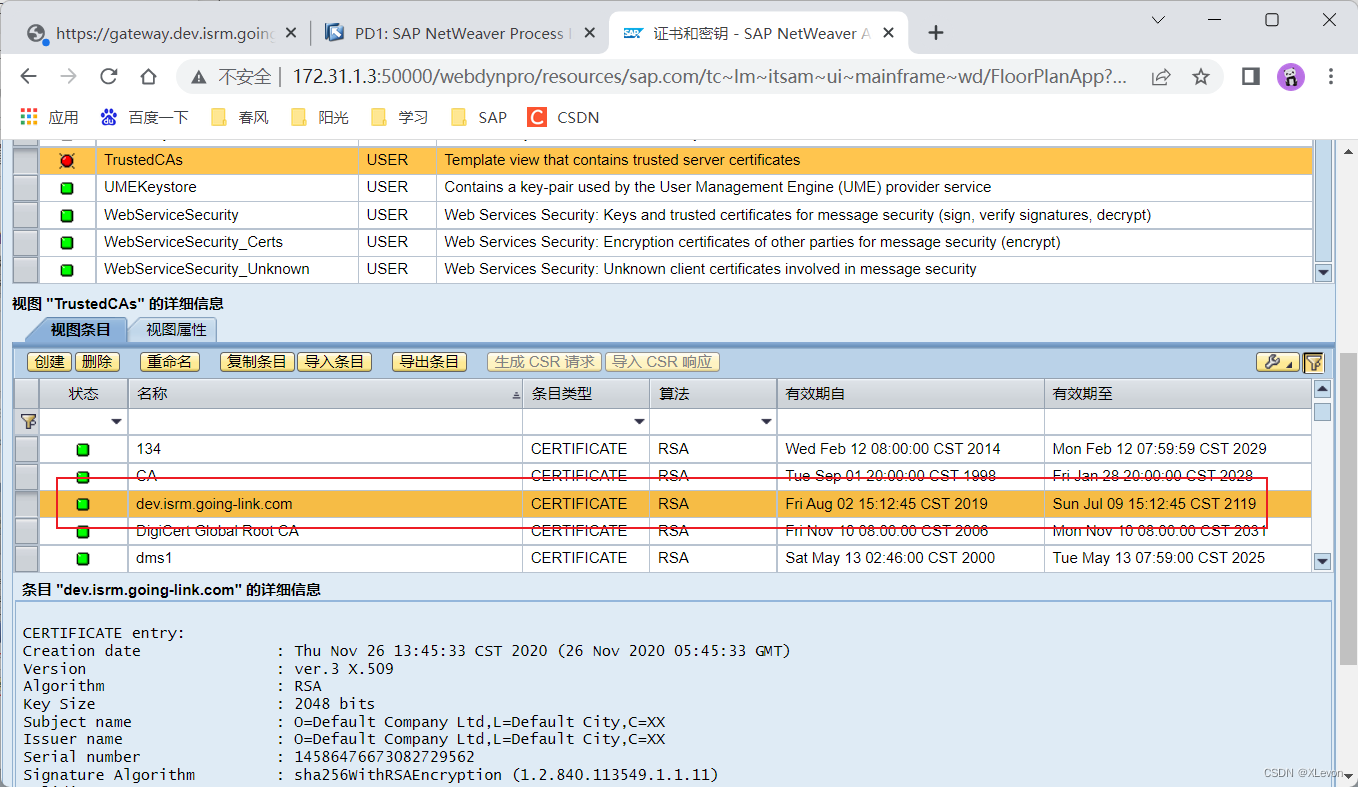Viewport: 1358px width, 787px height.
Task: Click the 重命名 button
Action: click(x=169, y=362)
